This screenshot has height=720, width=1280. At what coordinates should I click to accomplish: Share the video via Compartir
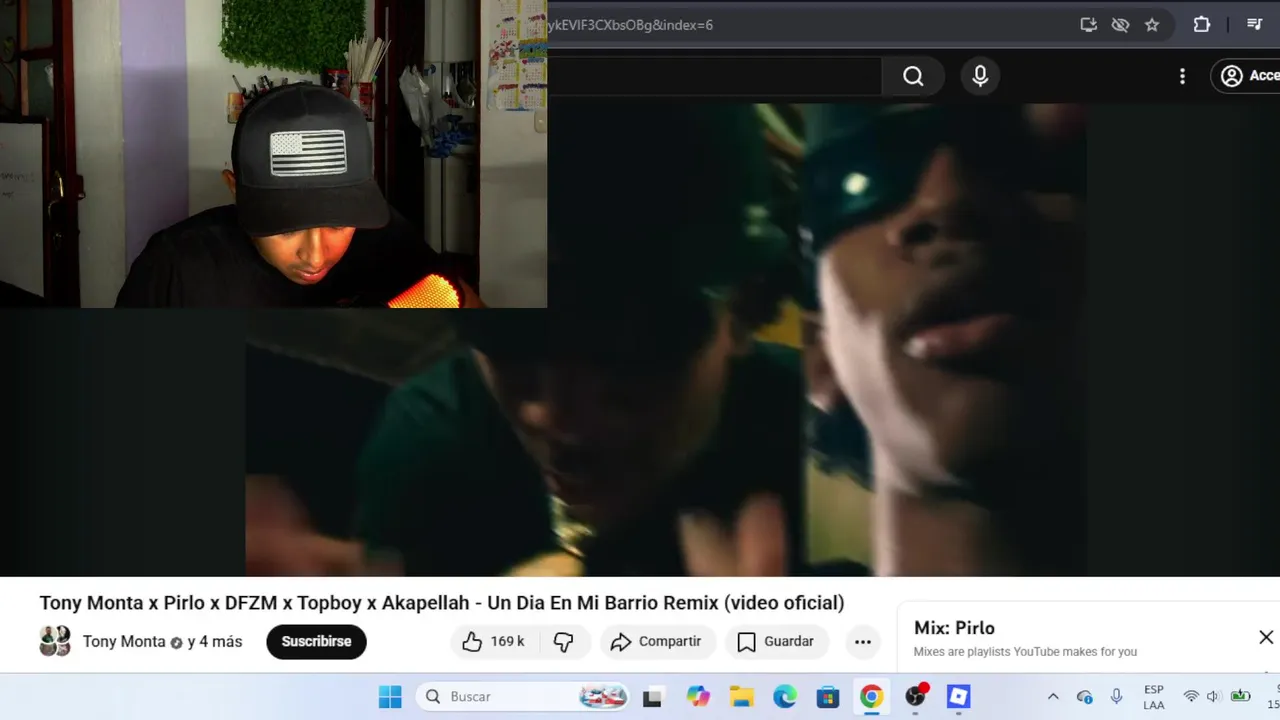click(x=657, y=642)
